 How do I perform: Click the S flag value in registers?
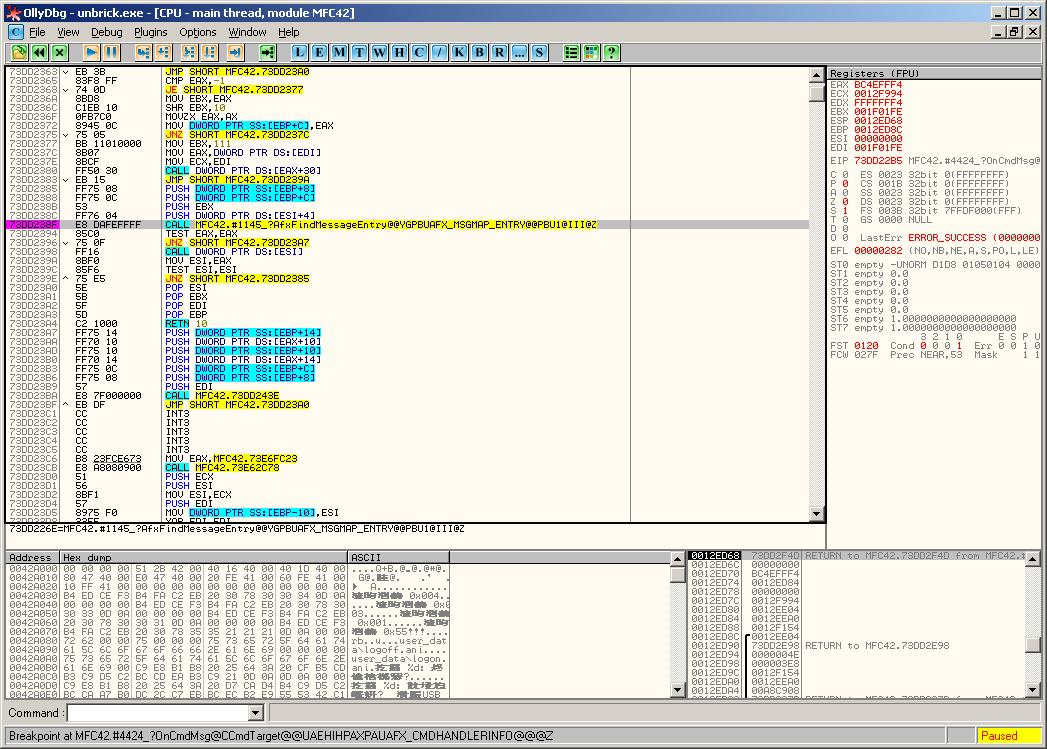point(845,211)
